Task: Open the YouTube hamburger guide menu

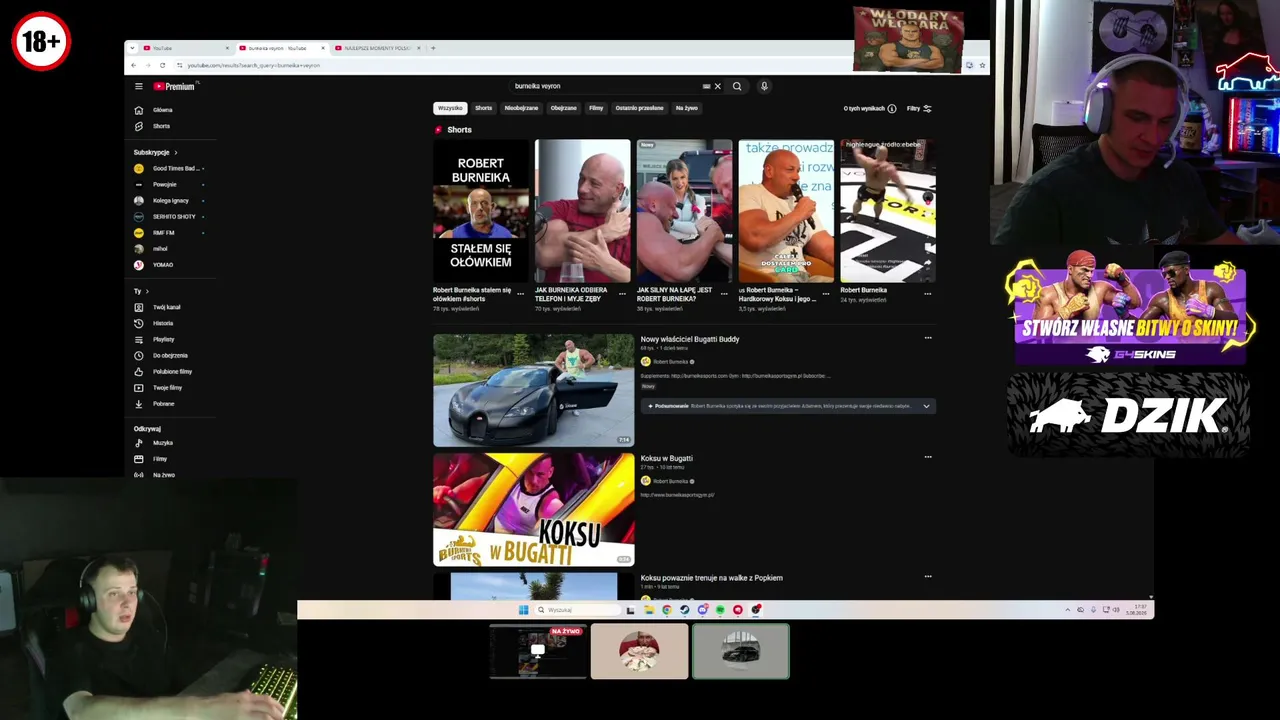Action: [x=139, y=86]
